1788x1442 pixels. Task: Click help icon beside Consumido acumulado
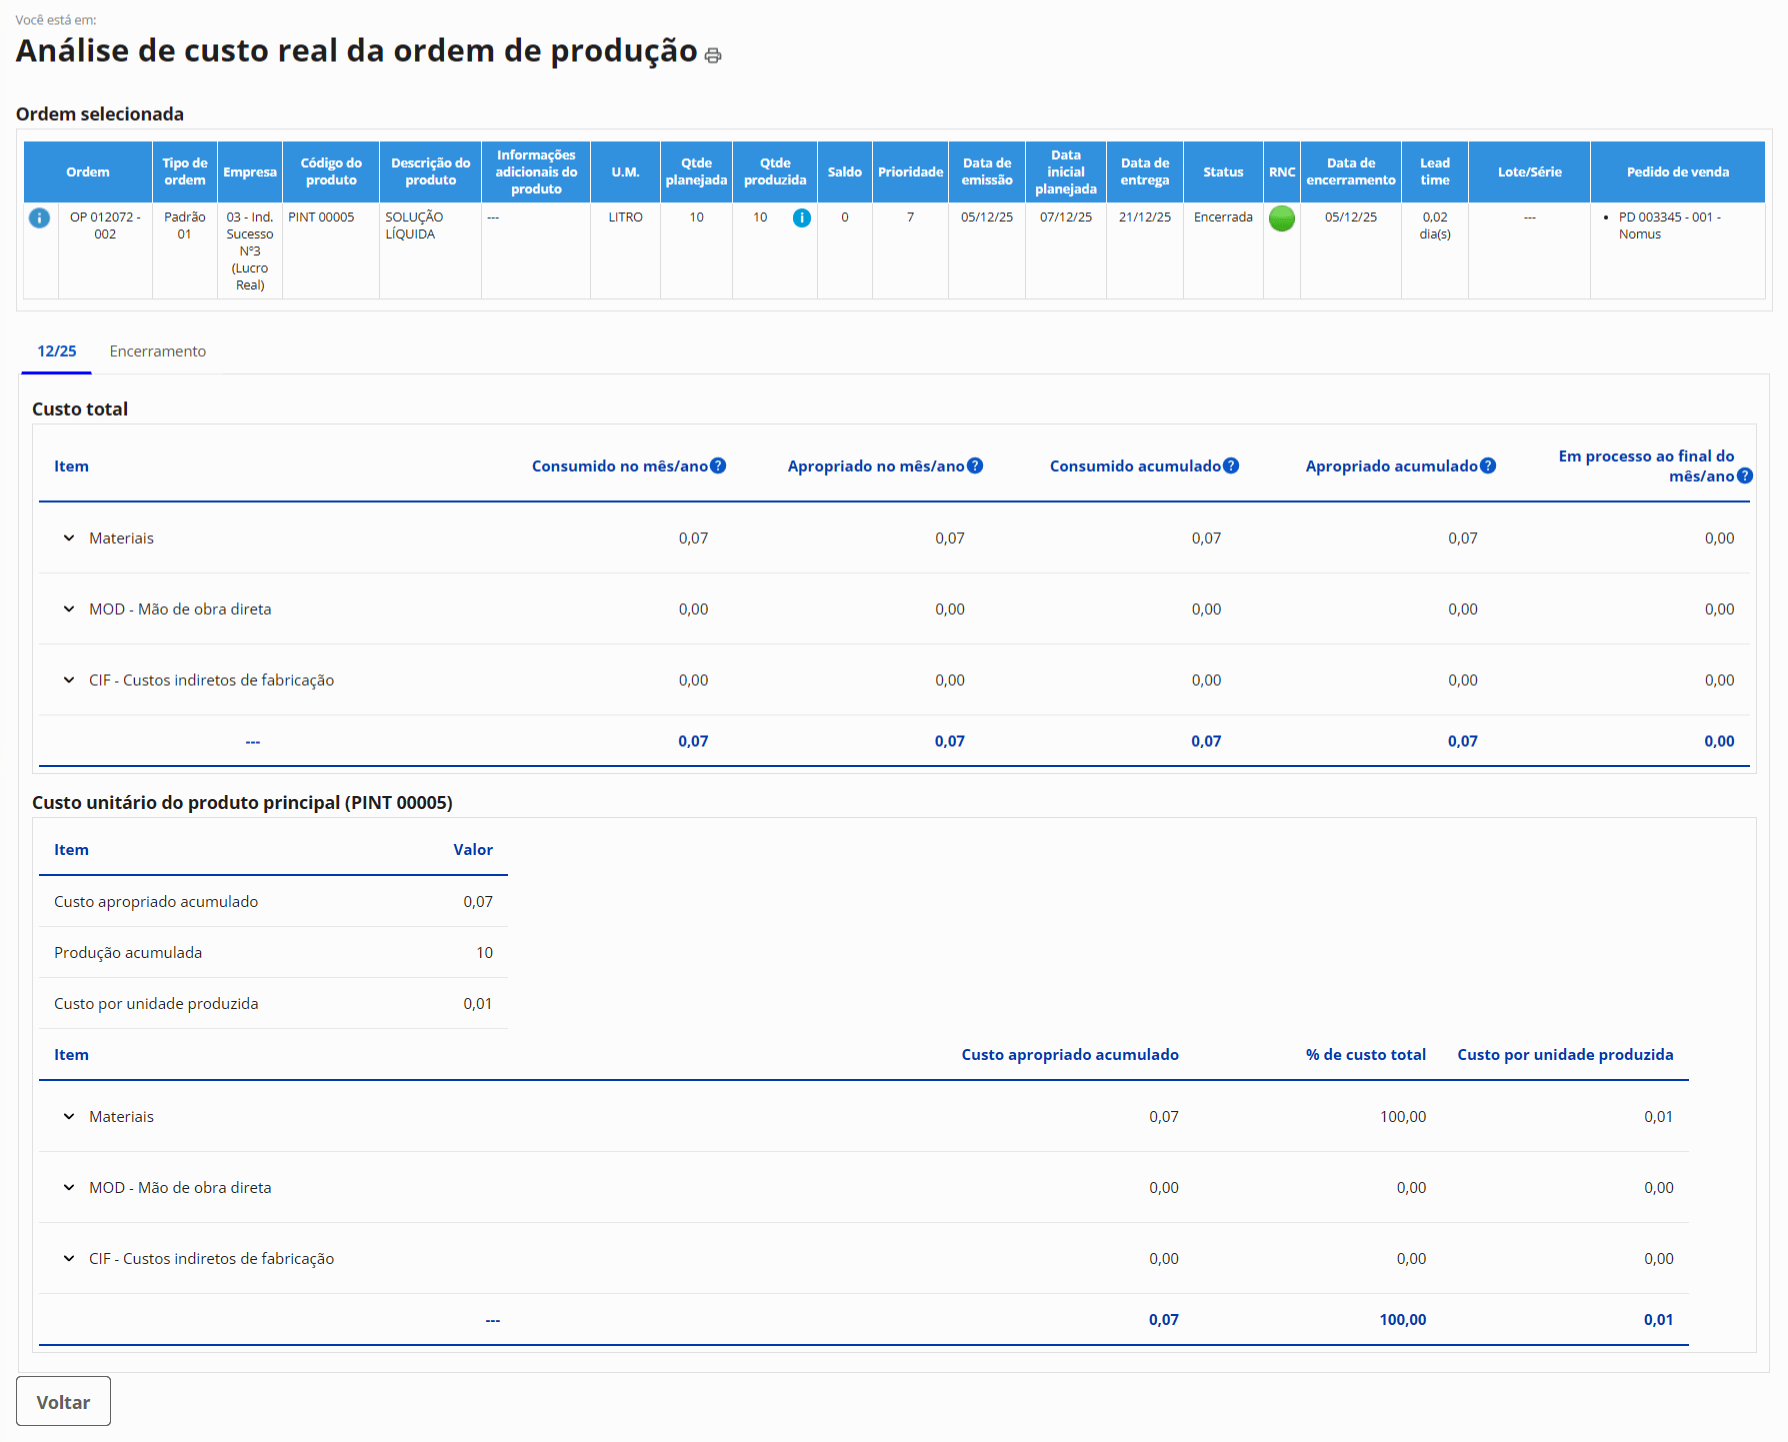click(x=1231, y=466)
